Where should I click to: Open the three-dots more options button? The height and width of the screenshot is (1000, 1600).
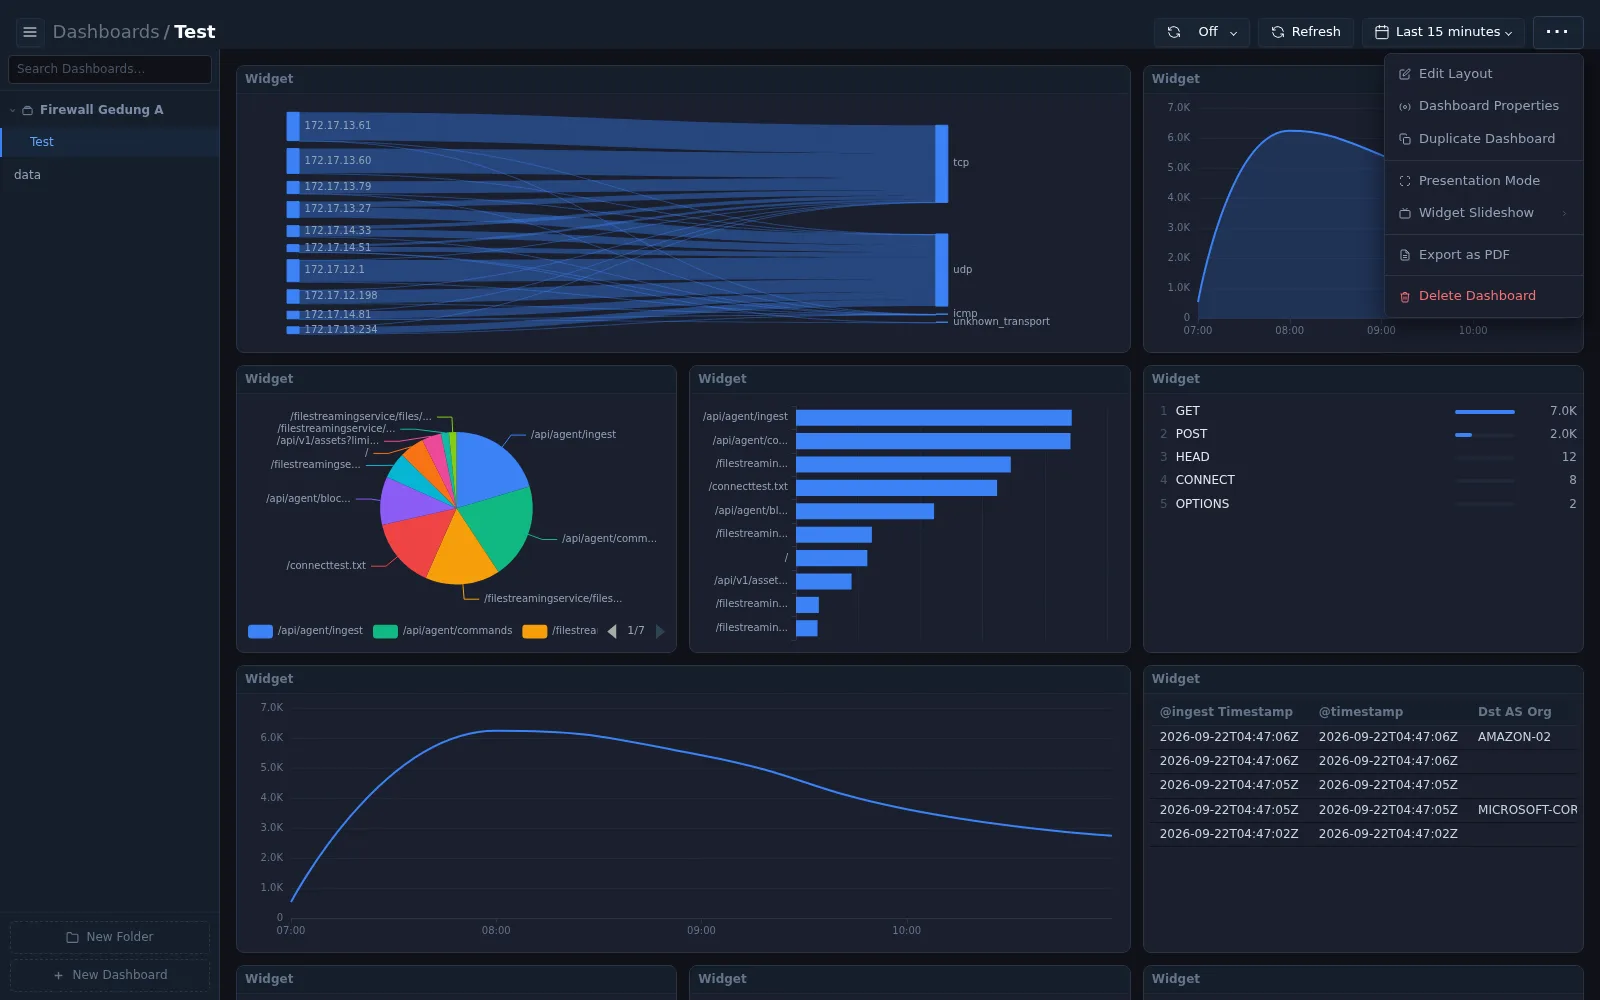coord(1557,32)
